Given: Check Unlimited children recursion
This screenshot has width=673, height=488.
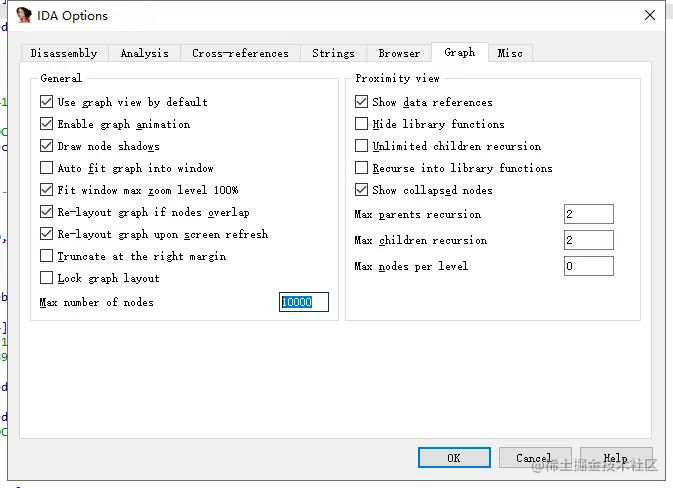Looking at the screenshot, I should click(361, 145).
